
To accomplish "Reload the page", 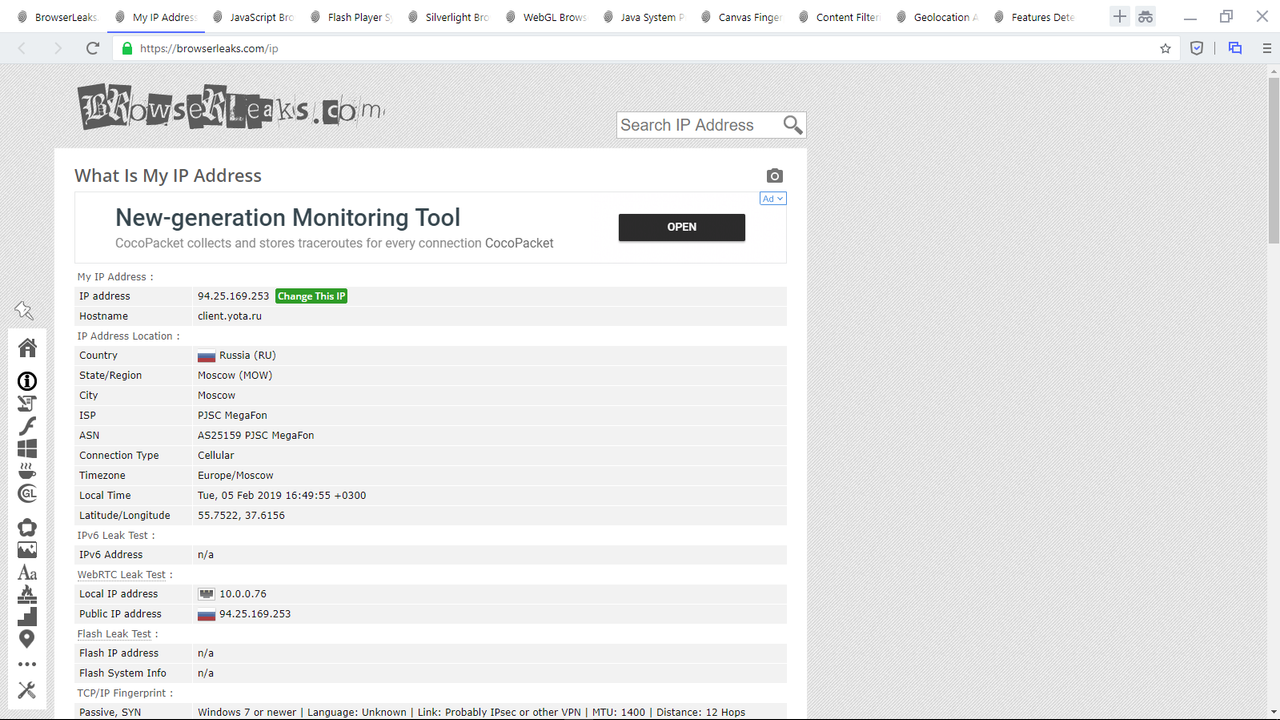I will tap(93, 48).
